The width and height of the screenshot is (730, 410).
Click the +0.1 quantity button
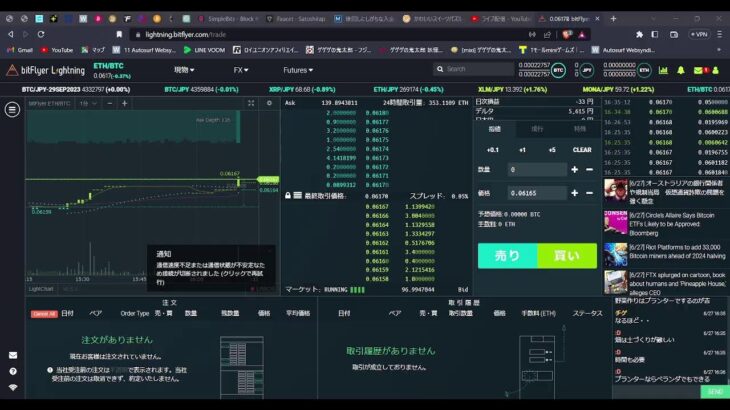coord(493,150)
